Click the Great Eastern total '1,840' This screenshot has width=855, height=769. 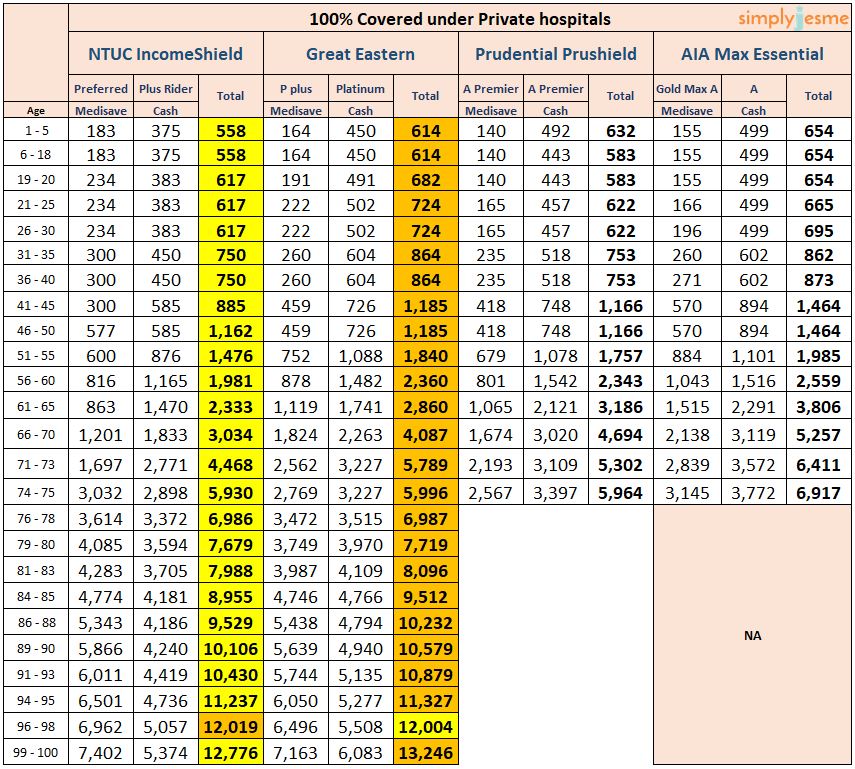426,356
